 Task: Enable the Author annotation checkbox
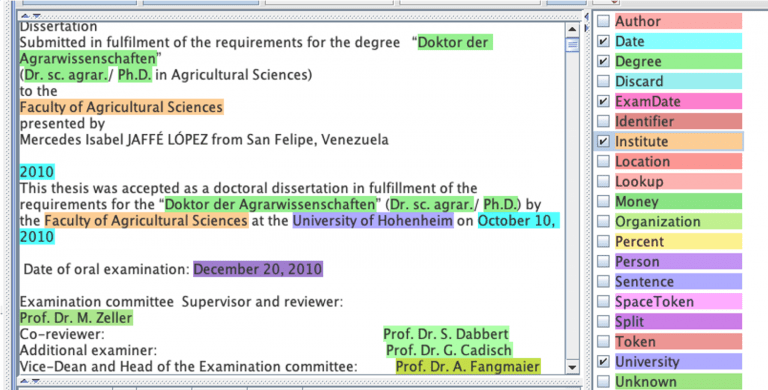pos(603,21)
